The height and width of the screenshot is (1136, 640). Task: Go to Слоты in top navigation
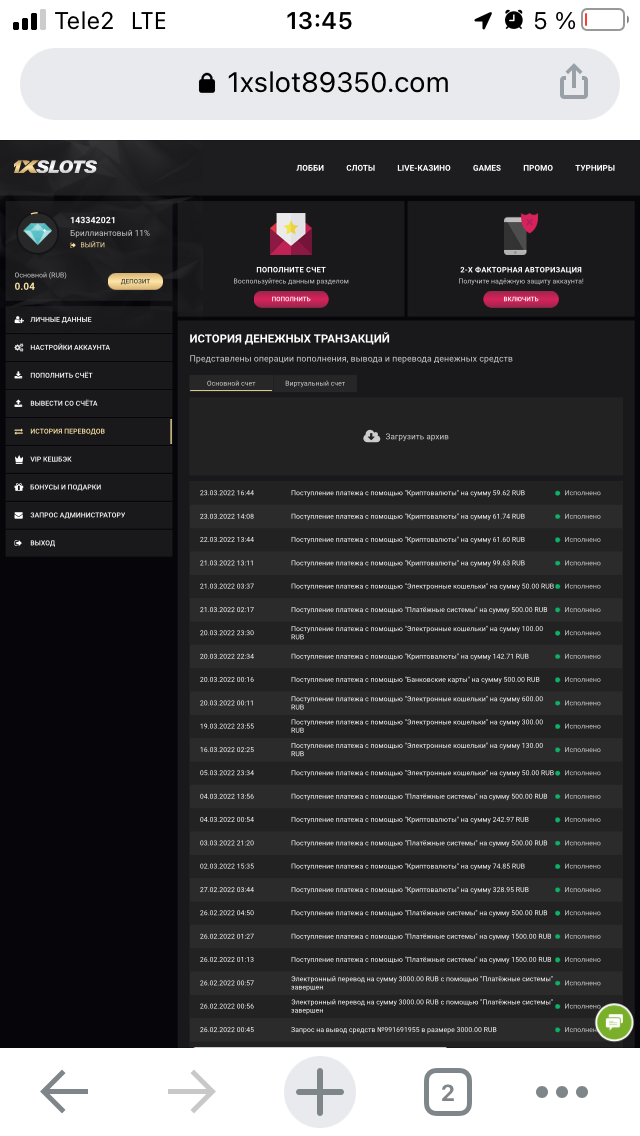click(x=360, y=168)
